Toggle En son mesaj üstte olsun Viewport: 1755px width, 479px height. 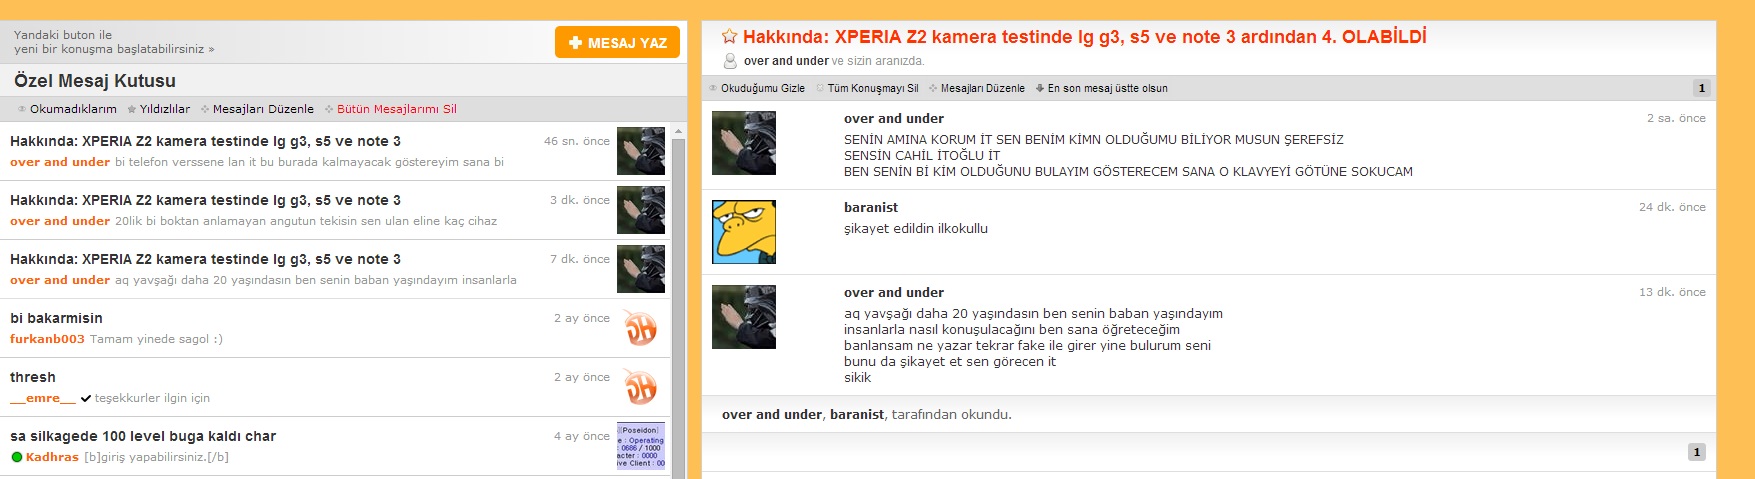point(1101,88)
